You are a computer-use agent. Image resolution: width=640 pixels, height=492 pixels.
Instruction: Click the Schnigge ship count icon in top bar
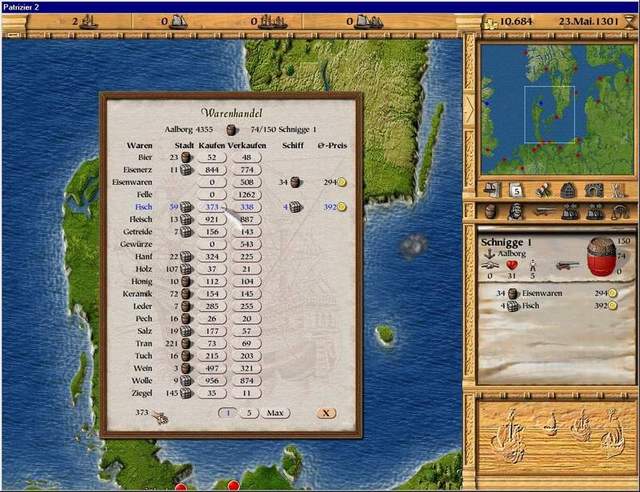point(88,21)
